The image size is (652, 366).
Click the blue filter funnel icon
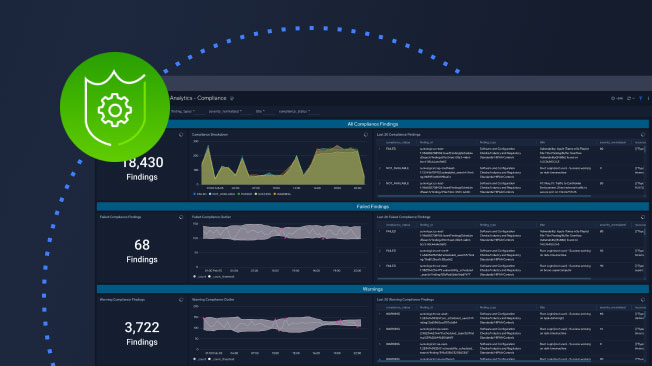tap(641, 99)
